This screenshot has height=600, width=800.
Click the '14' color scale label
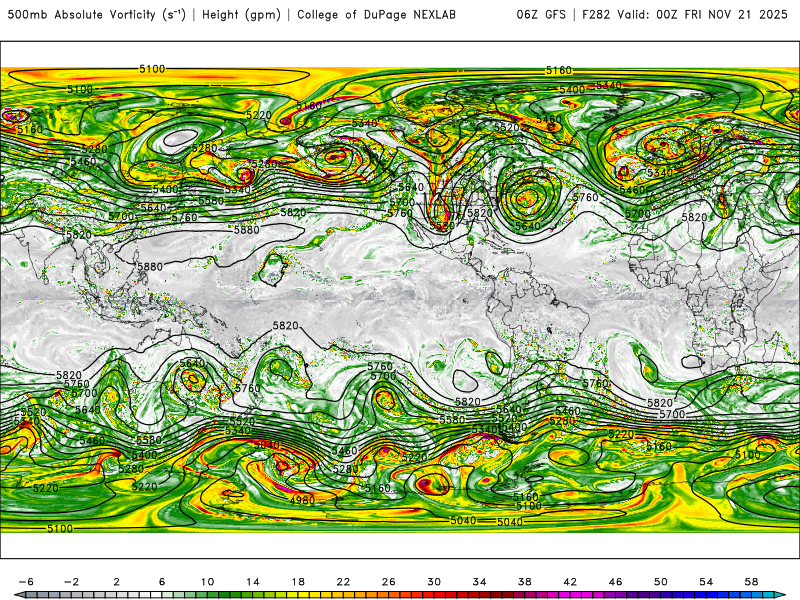[x=253, y=582]
